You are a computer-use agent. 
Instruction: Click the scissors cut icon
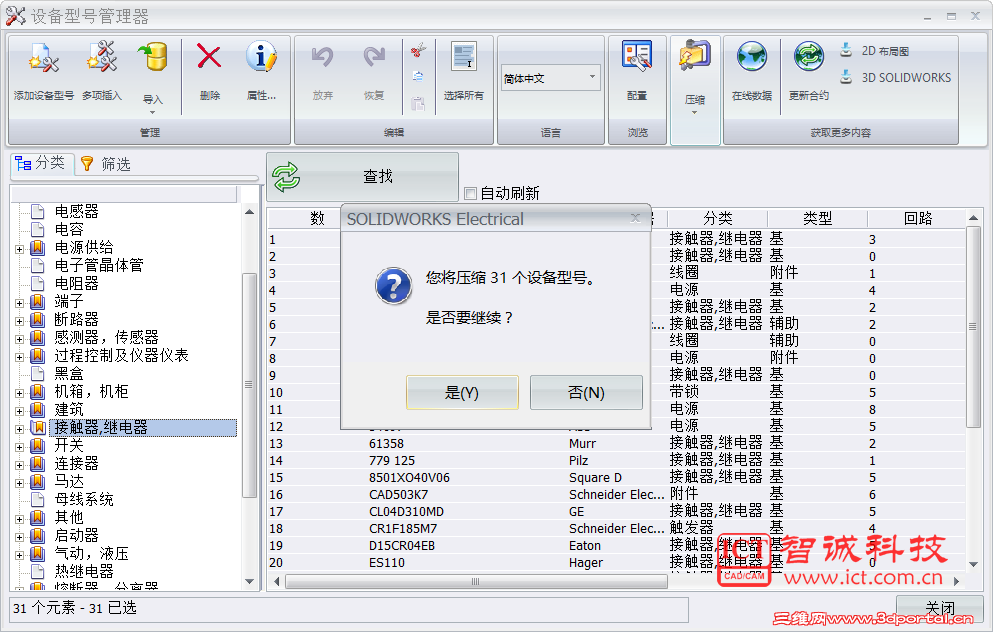(418, 49)
